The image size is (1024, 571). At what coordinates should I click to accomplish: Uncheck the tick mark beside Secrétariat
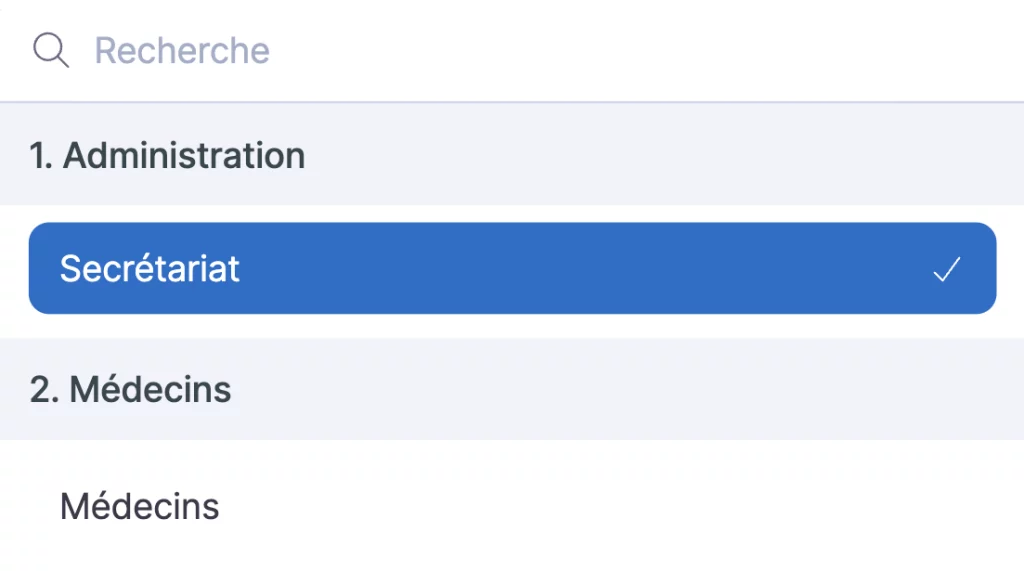point(946,269)
